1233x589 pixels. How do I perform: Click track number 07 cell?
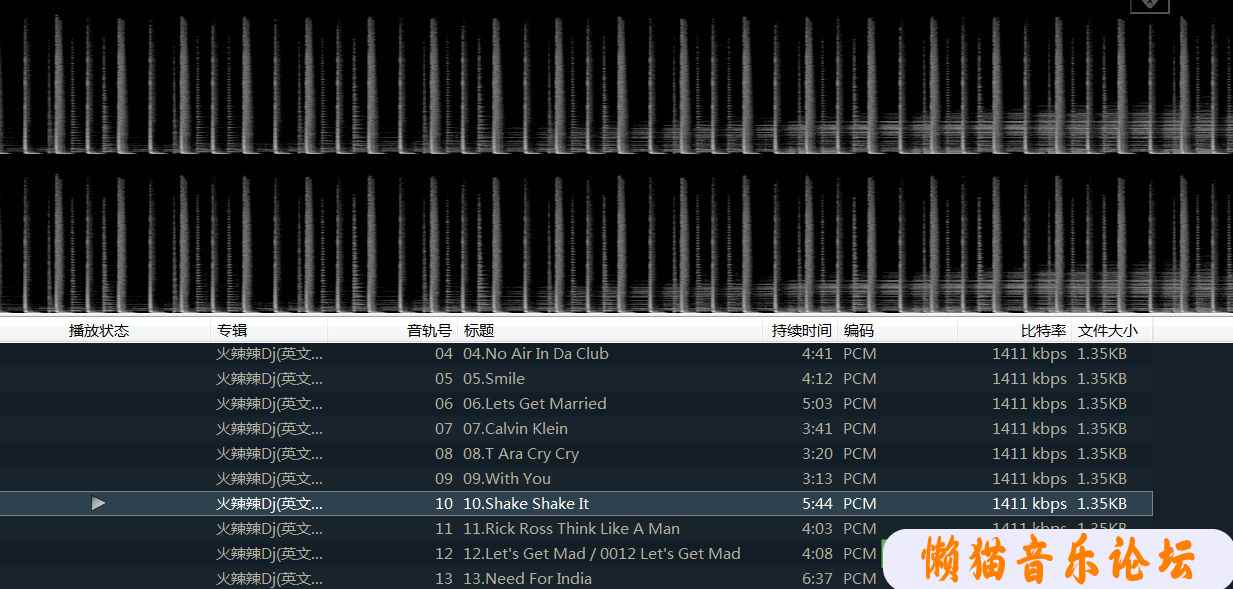click(444, 428)
